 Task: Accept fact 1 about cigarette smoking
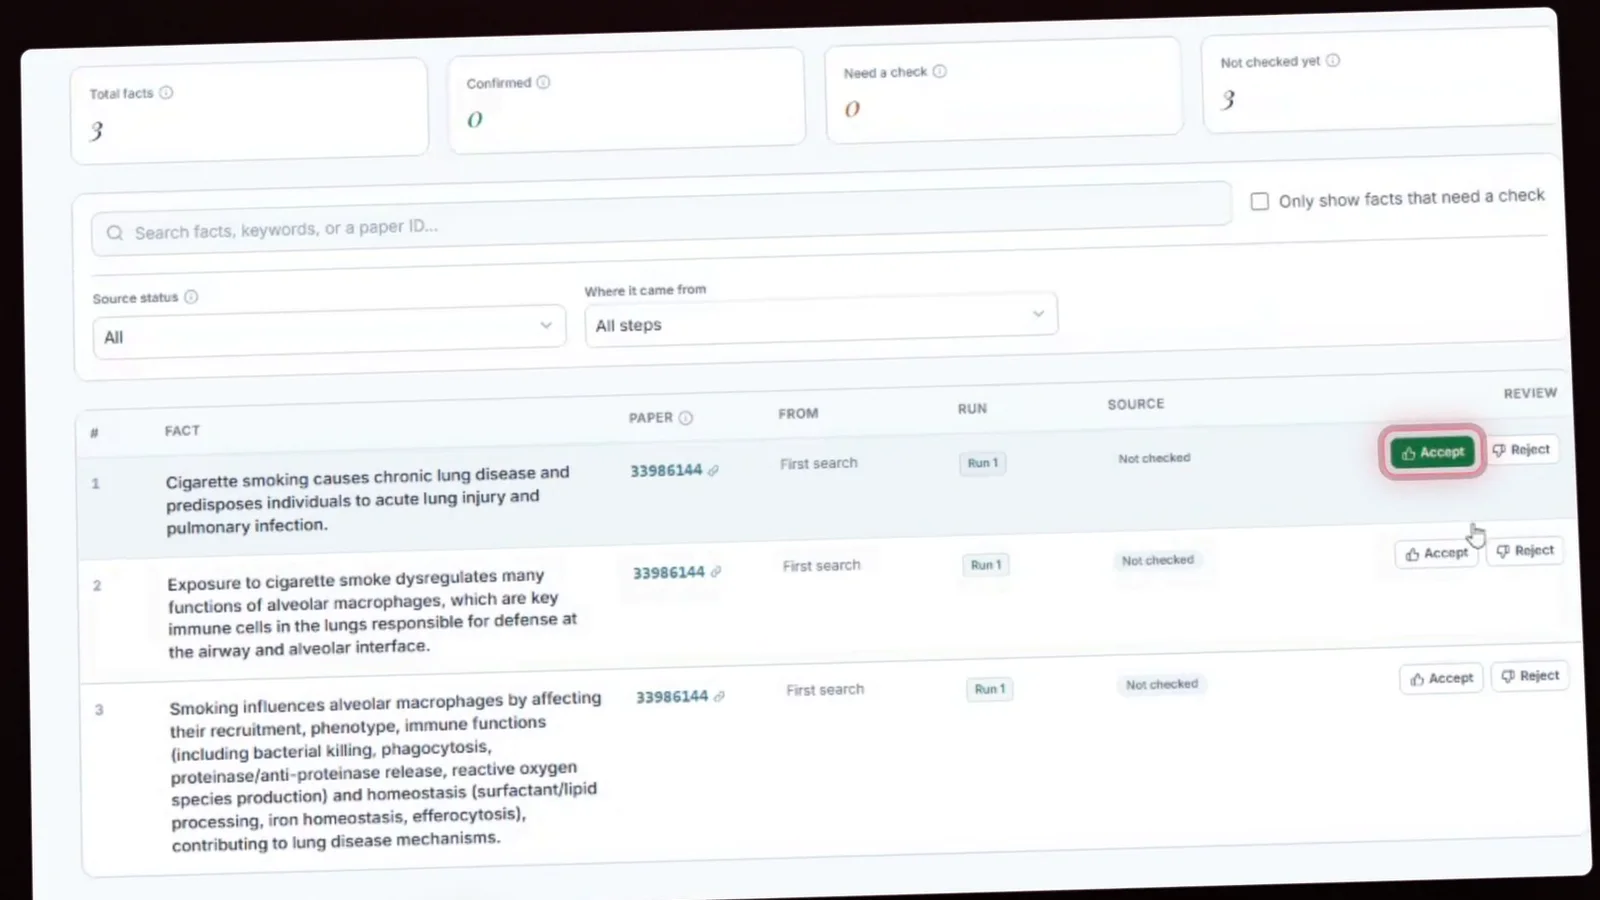coord(1432,452)
